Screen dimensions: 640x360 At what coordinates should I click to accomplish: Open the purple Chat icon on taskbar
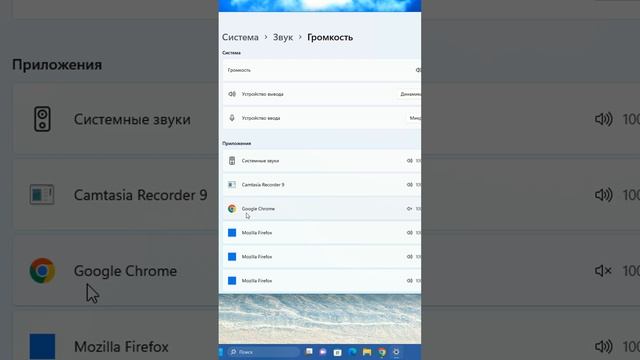click(323, 352)
